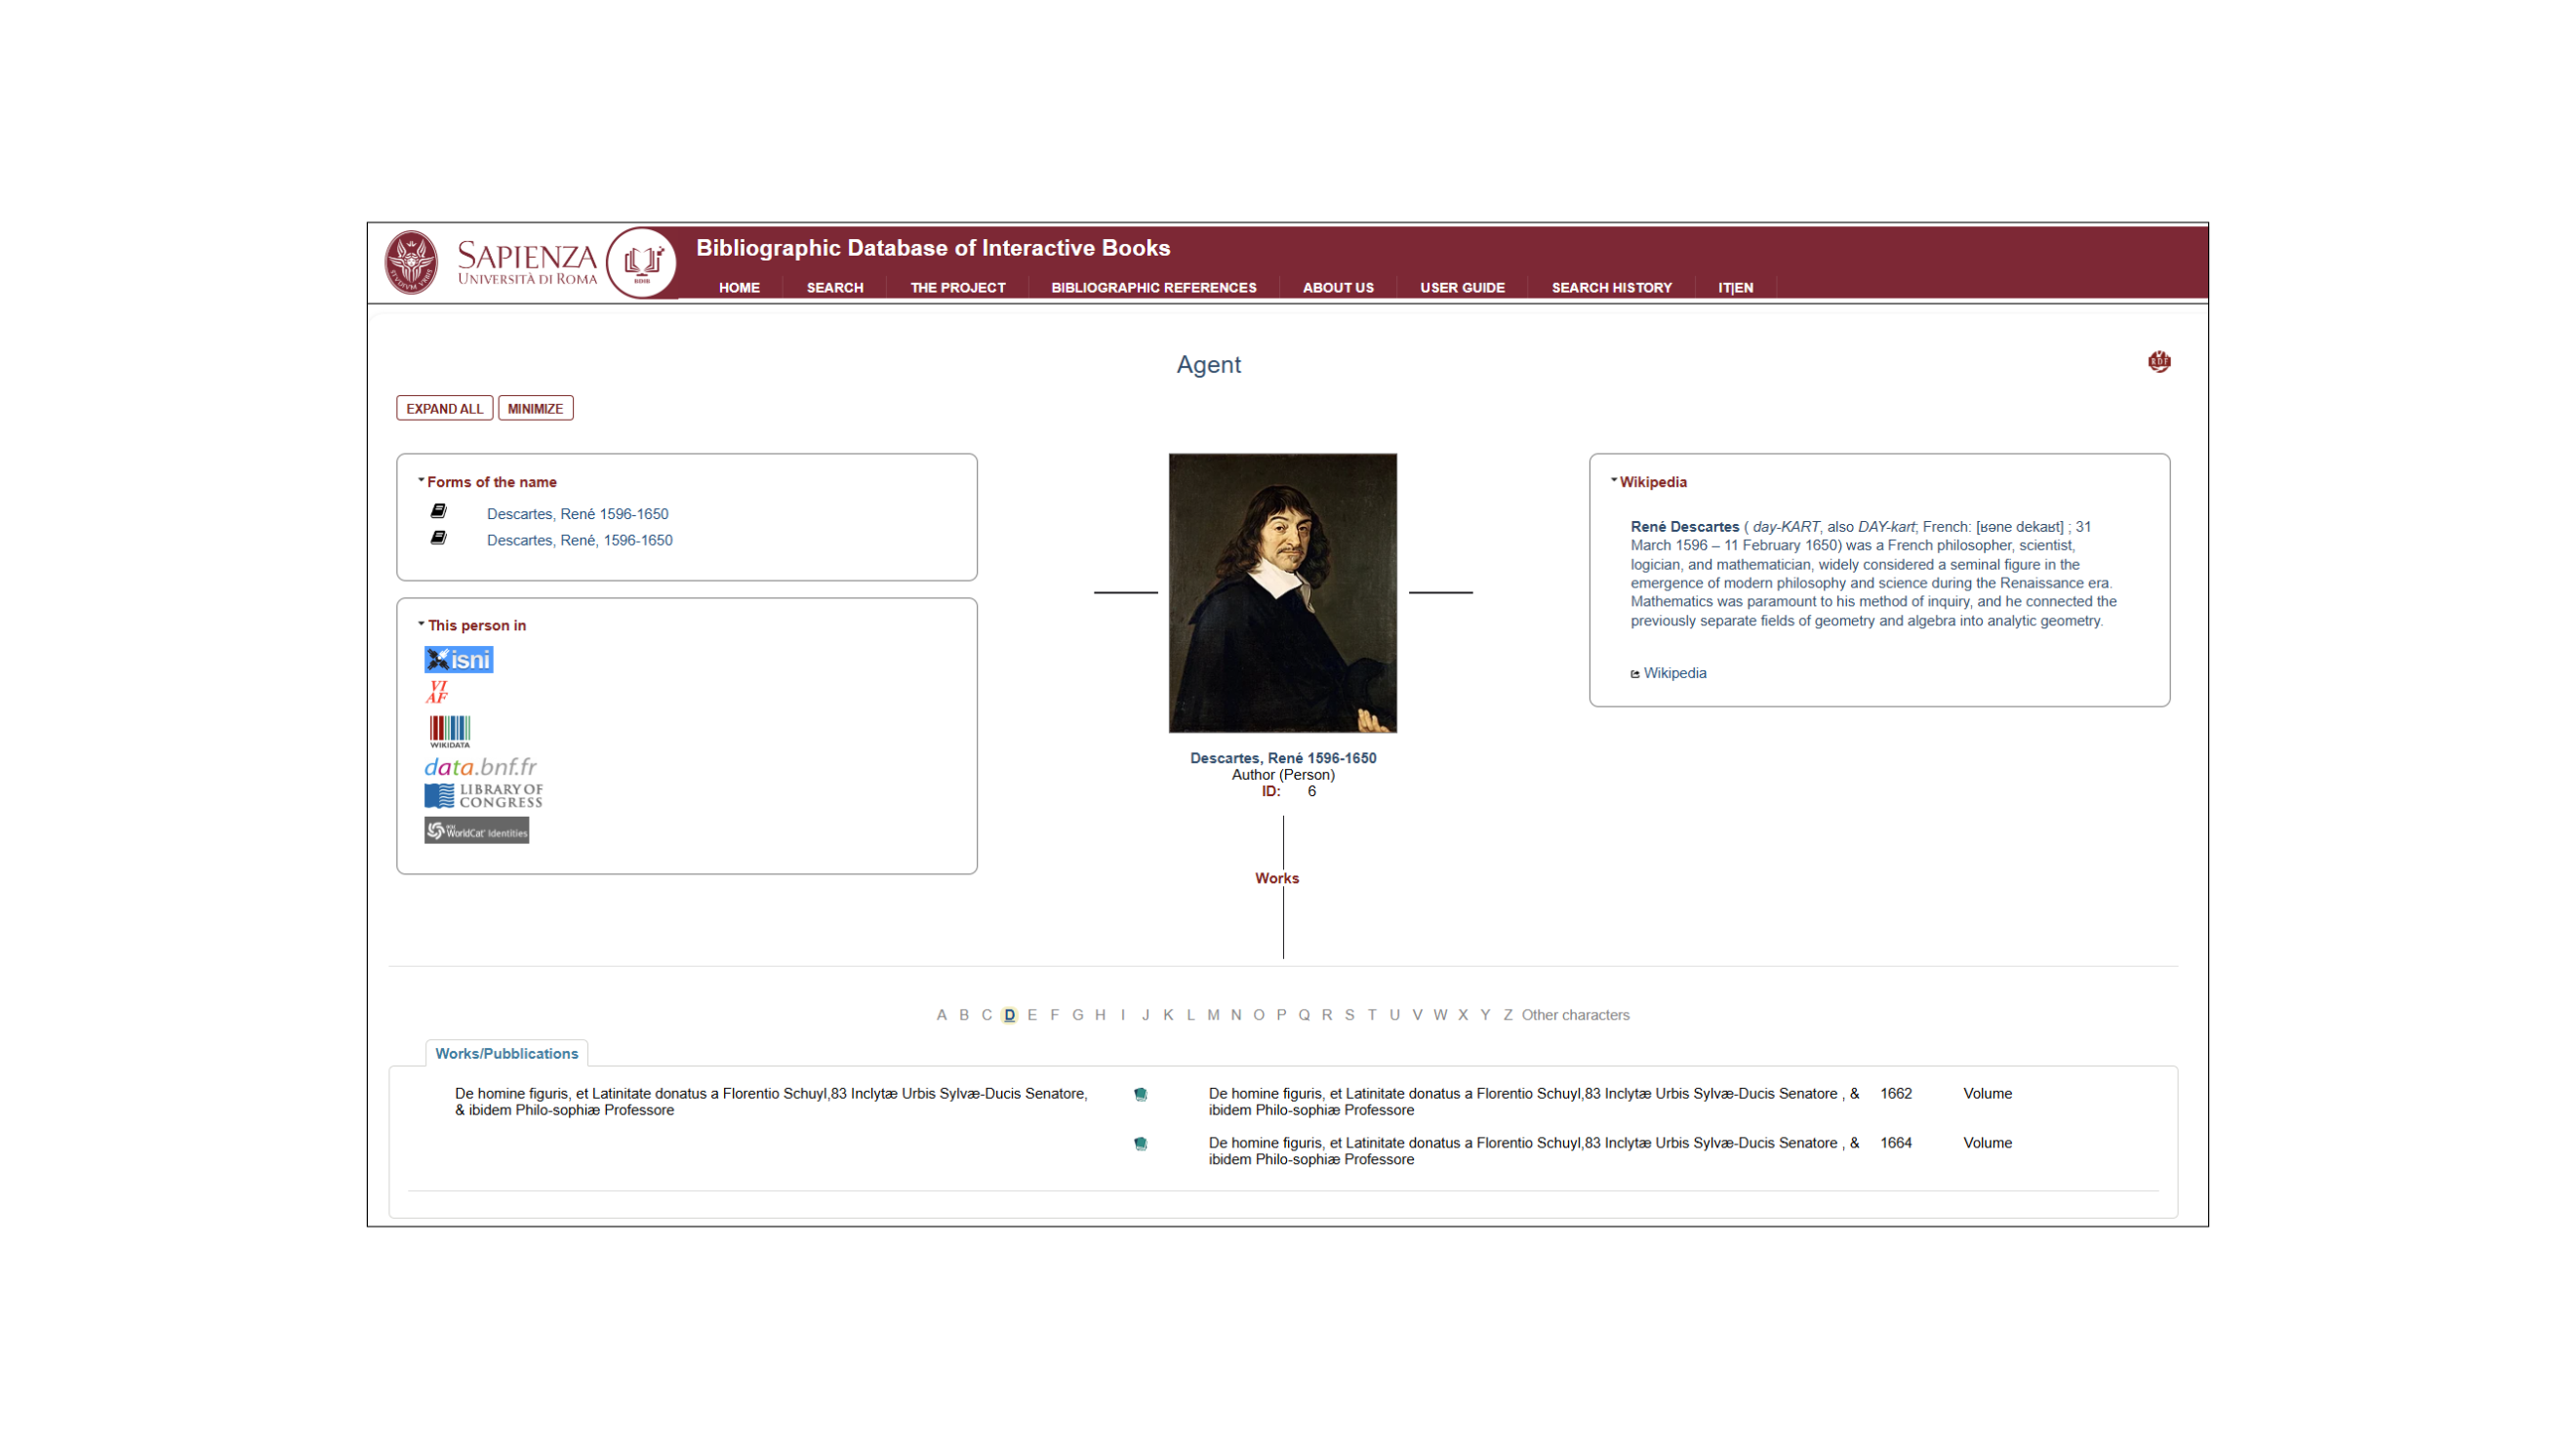Collapse the 'Forms of the name' section
2576x1449 pixels.
(x=421, y=481)
